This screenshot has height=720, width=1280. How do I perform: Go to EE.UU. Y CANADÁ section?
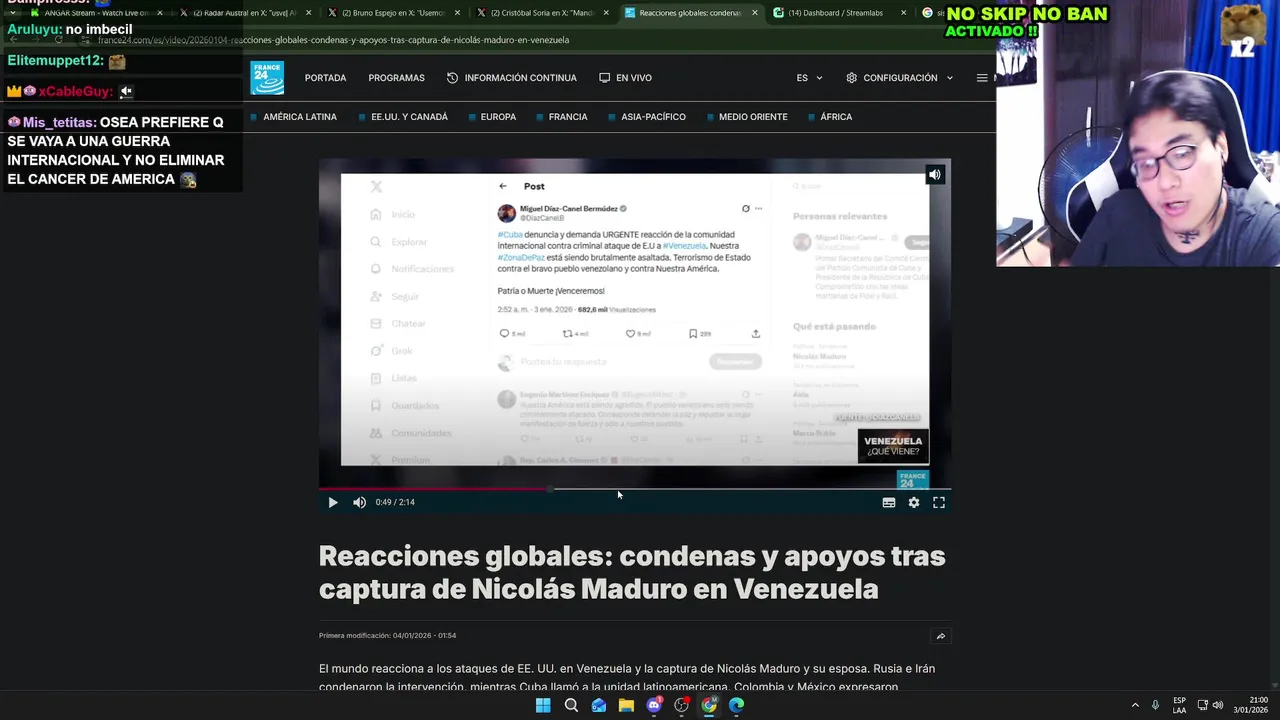(x=409, y=117)
